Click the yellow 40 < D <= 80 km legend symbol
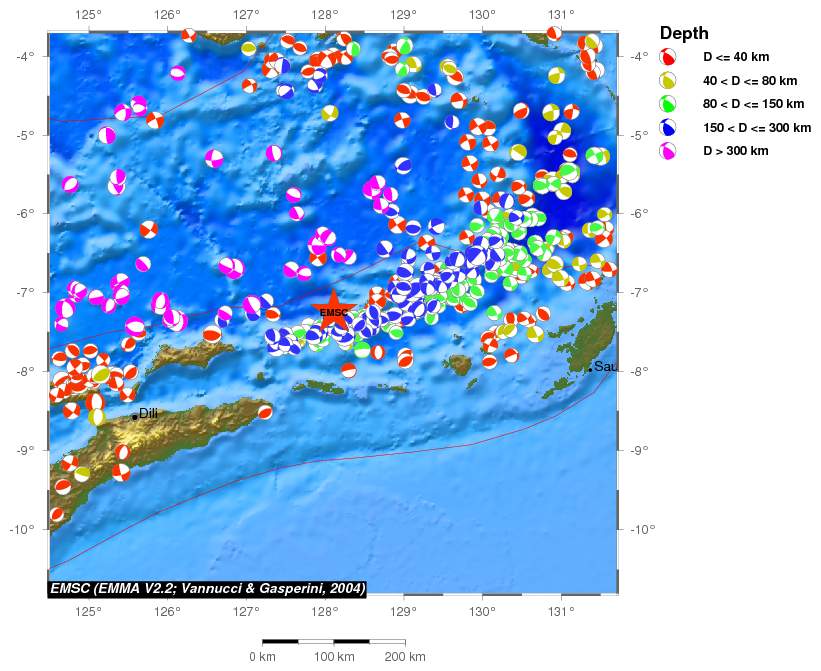The height and width of the screenshot is (671, 821). tap(669, 80)
